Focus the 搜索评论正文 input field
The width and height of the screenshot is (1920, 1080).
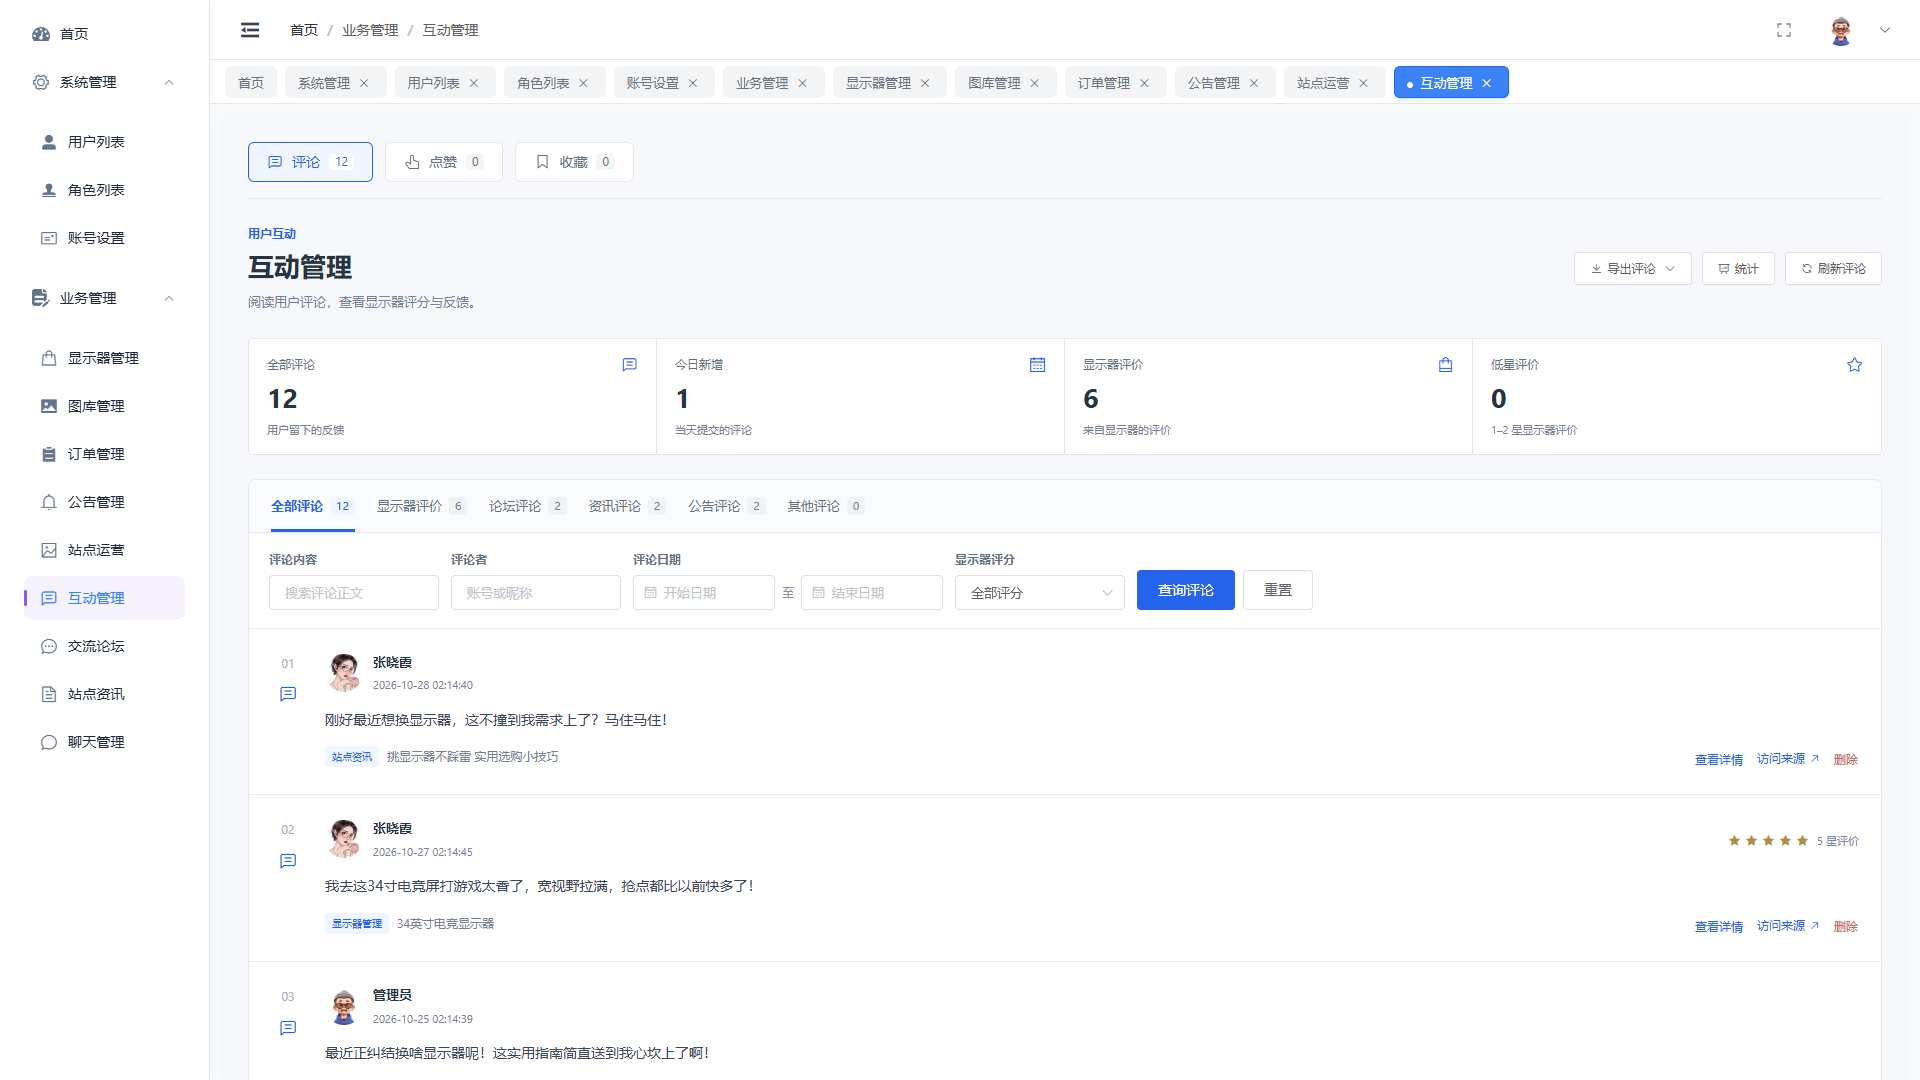coord(354,593)
